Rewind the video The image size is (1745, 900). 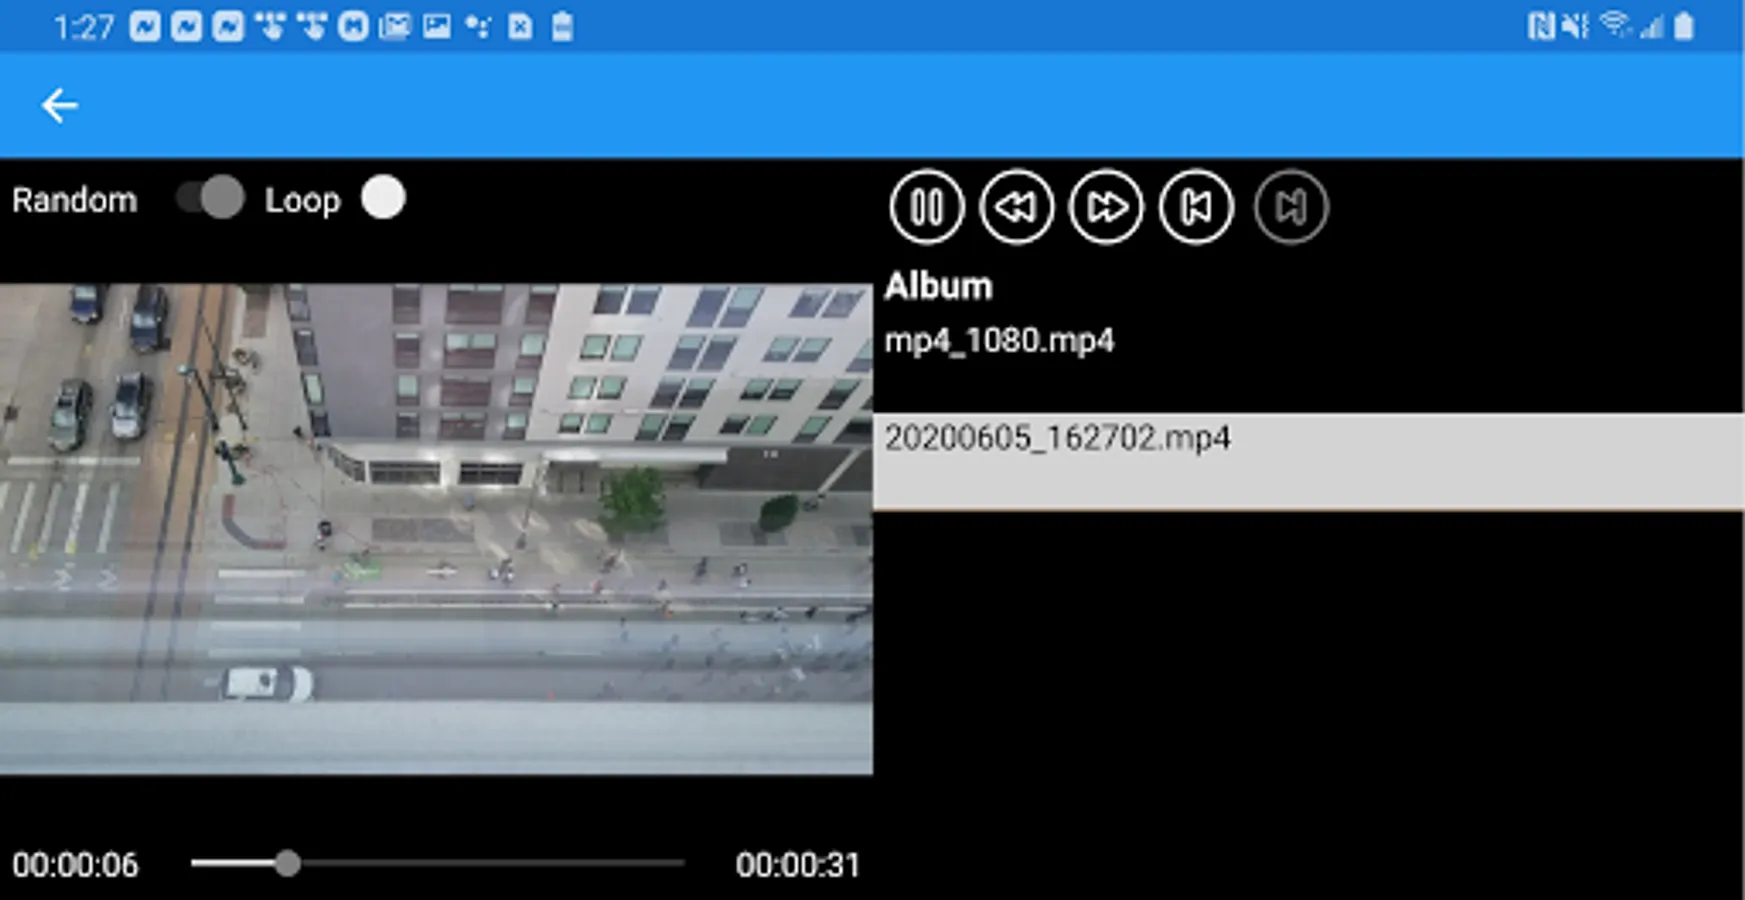point(1016,207)
